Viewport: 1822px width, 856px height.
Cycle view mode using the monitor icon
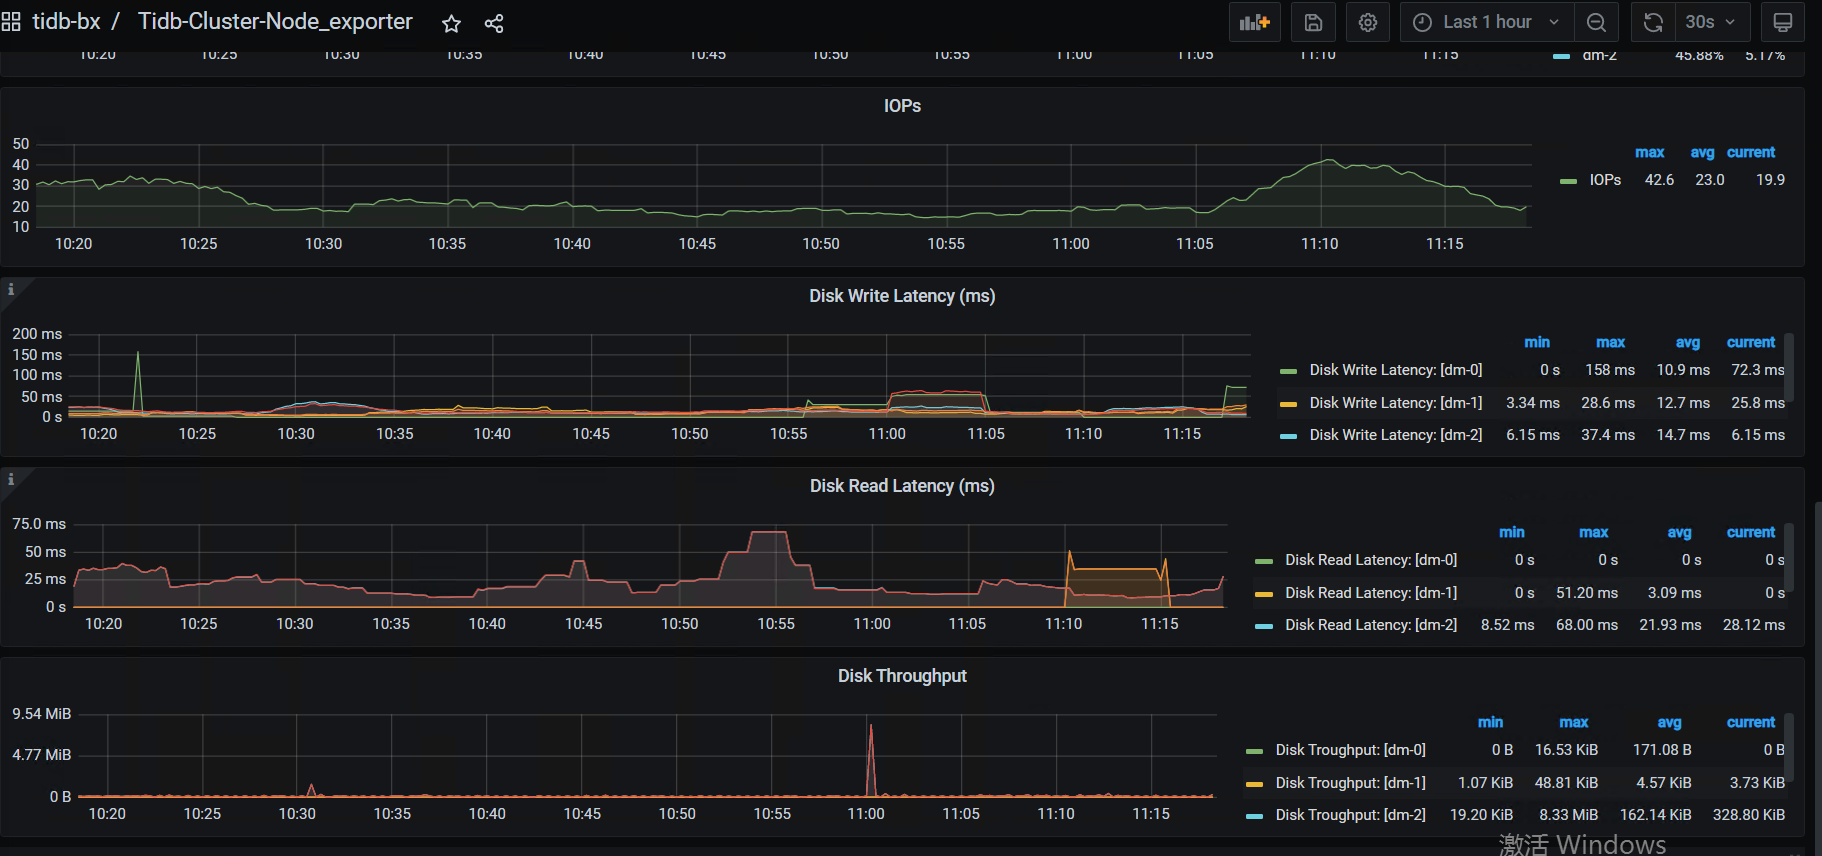[1782, 22]
